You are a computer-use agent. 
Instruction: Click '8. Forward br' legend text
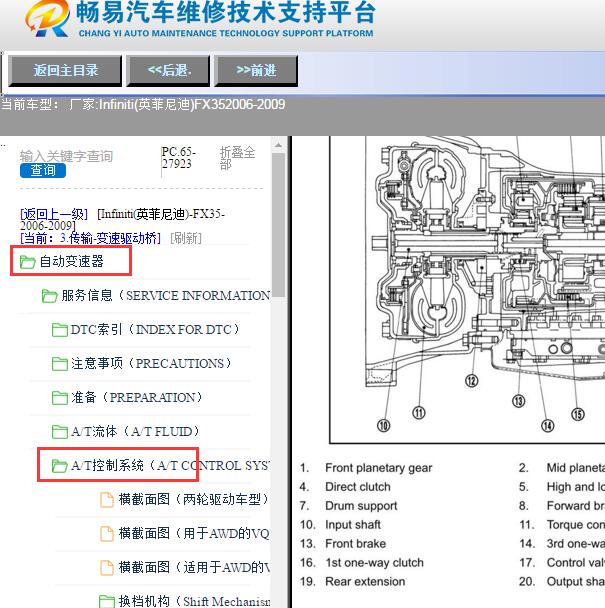562,506
